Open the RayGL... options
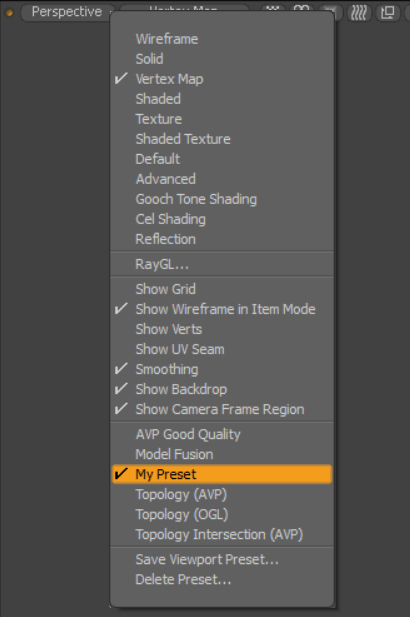The width and height of the screenshot is (410, 617). (222, 264)
